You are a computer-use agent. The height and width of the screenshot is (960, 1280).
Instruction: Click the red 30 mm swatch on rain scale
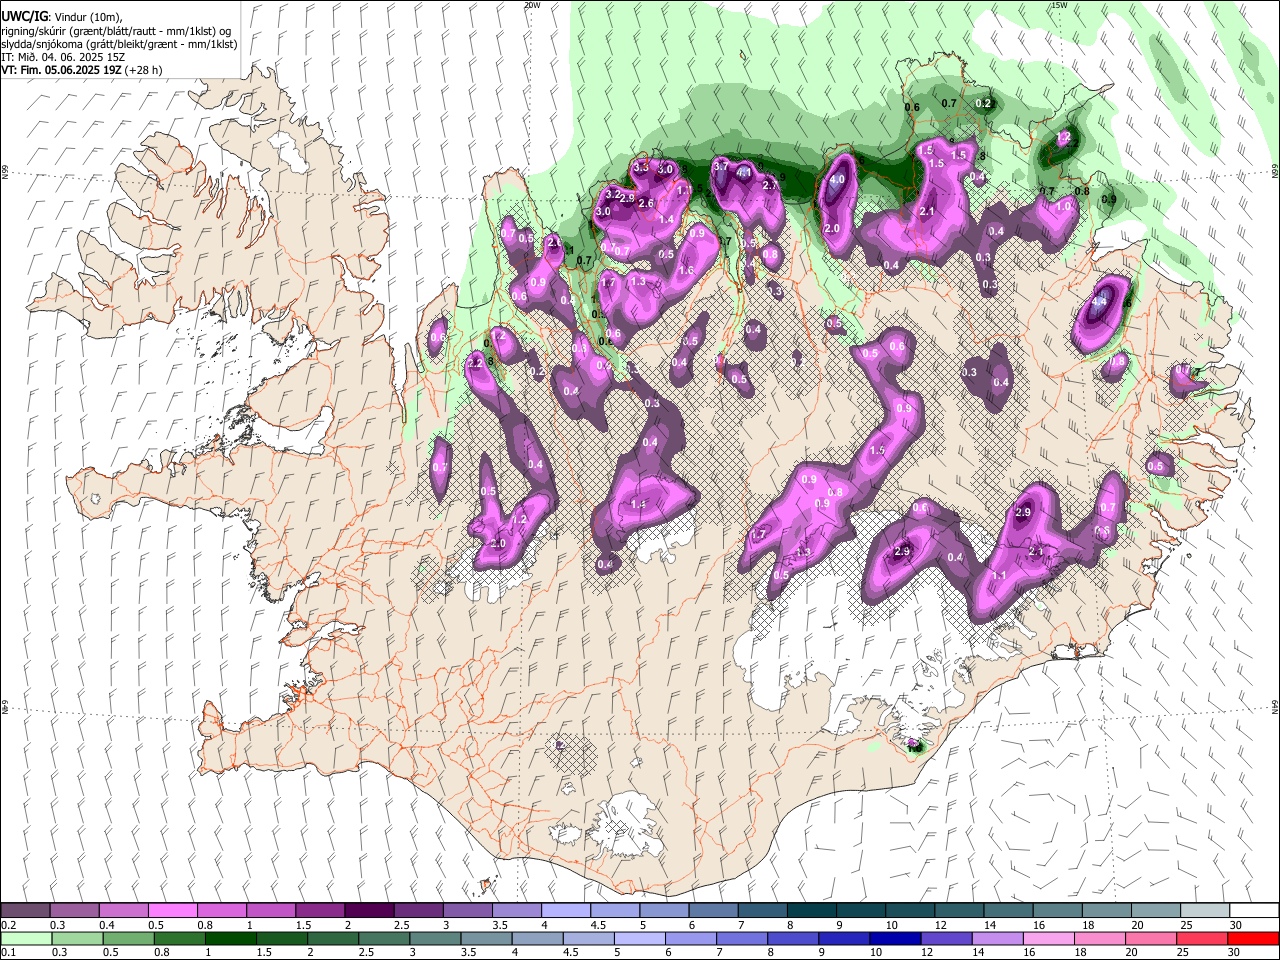click(1252, 938)
